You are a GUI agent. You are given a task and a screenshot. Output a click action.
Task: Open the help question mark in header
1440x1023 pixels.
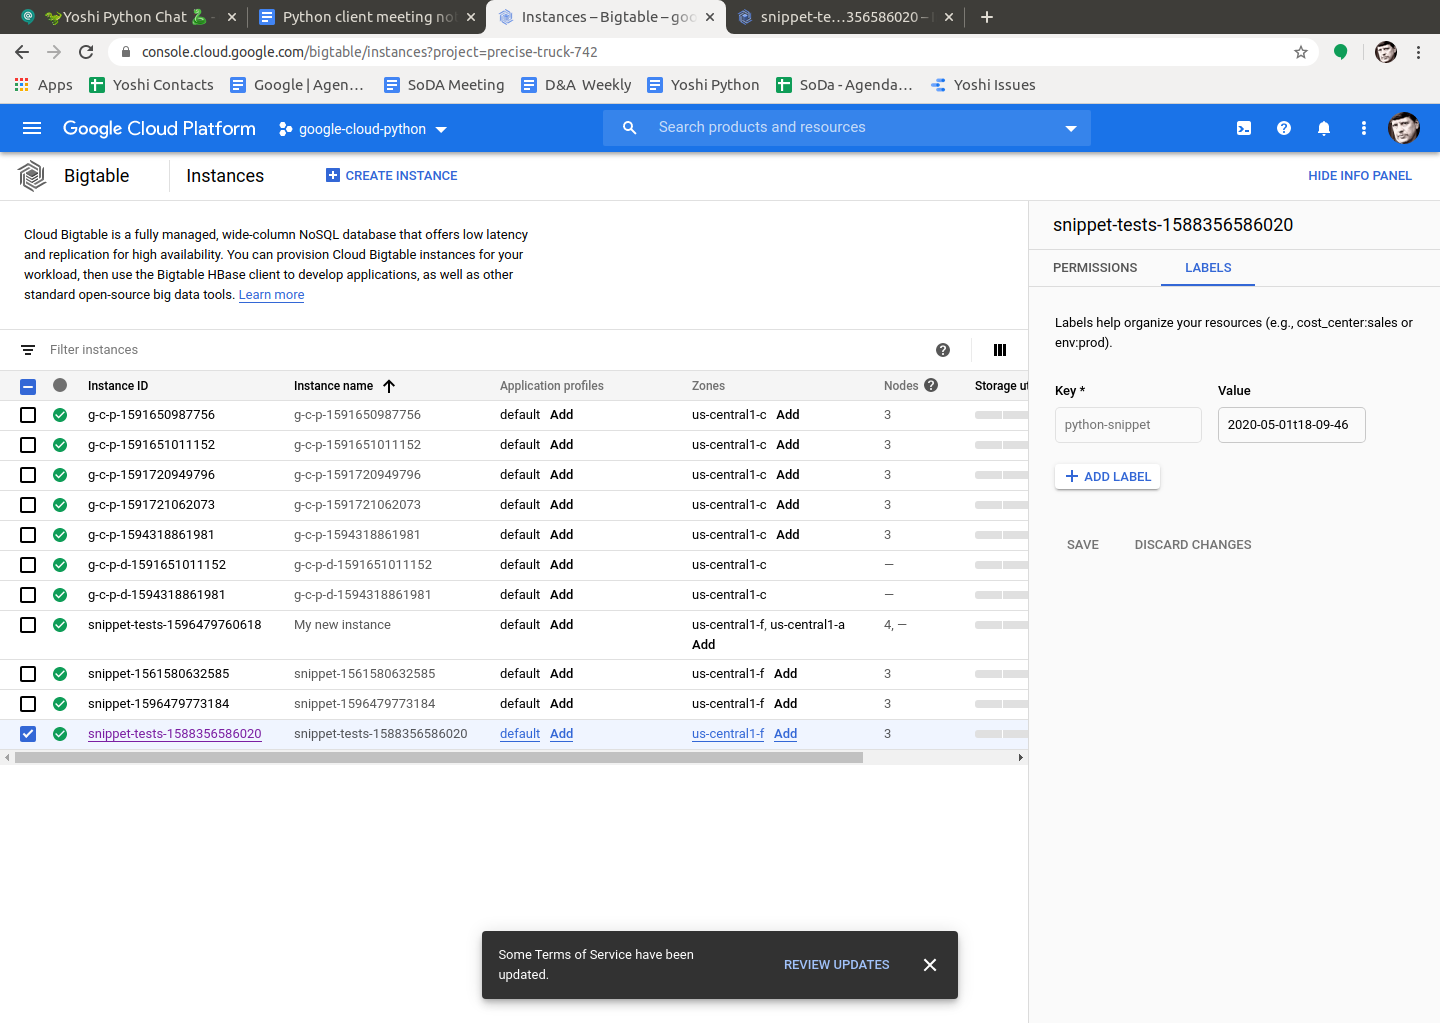(x=1284, y=128)
